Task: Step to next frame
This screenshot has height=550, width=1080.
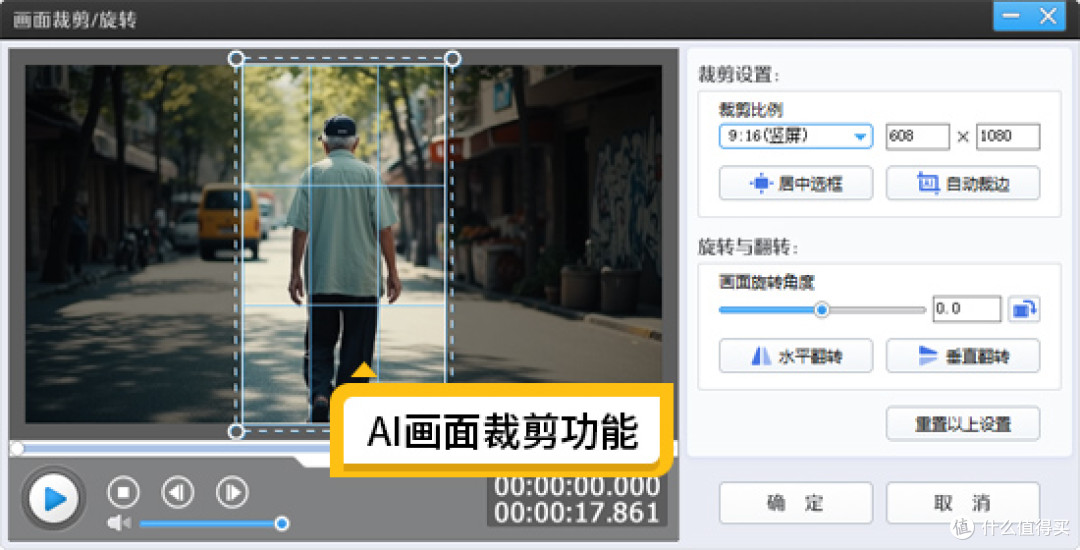Action: click(231, 492)
